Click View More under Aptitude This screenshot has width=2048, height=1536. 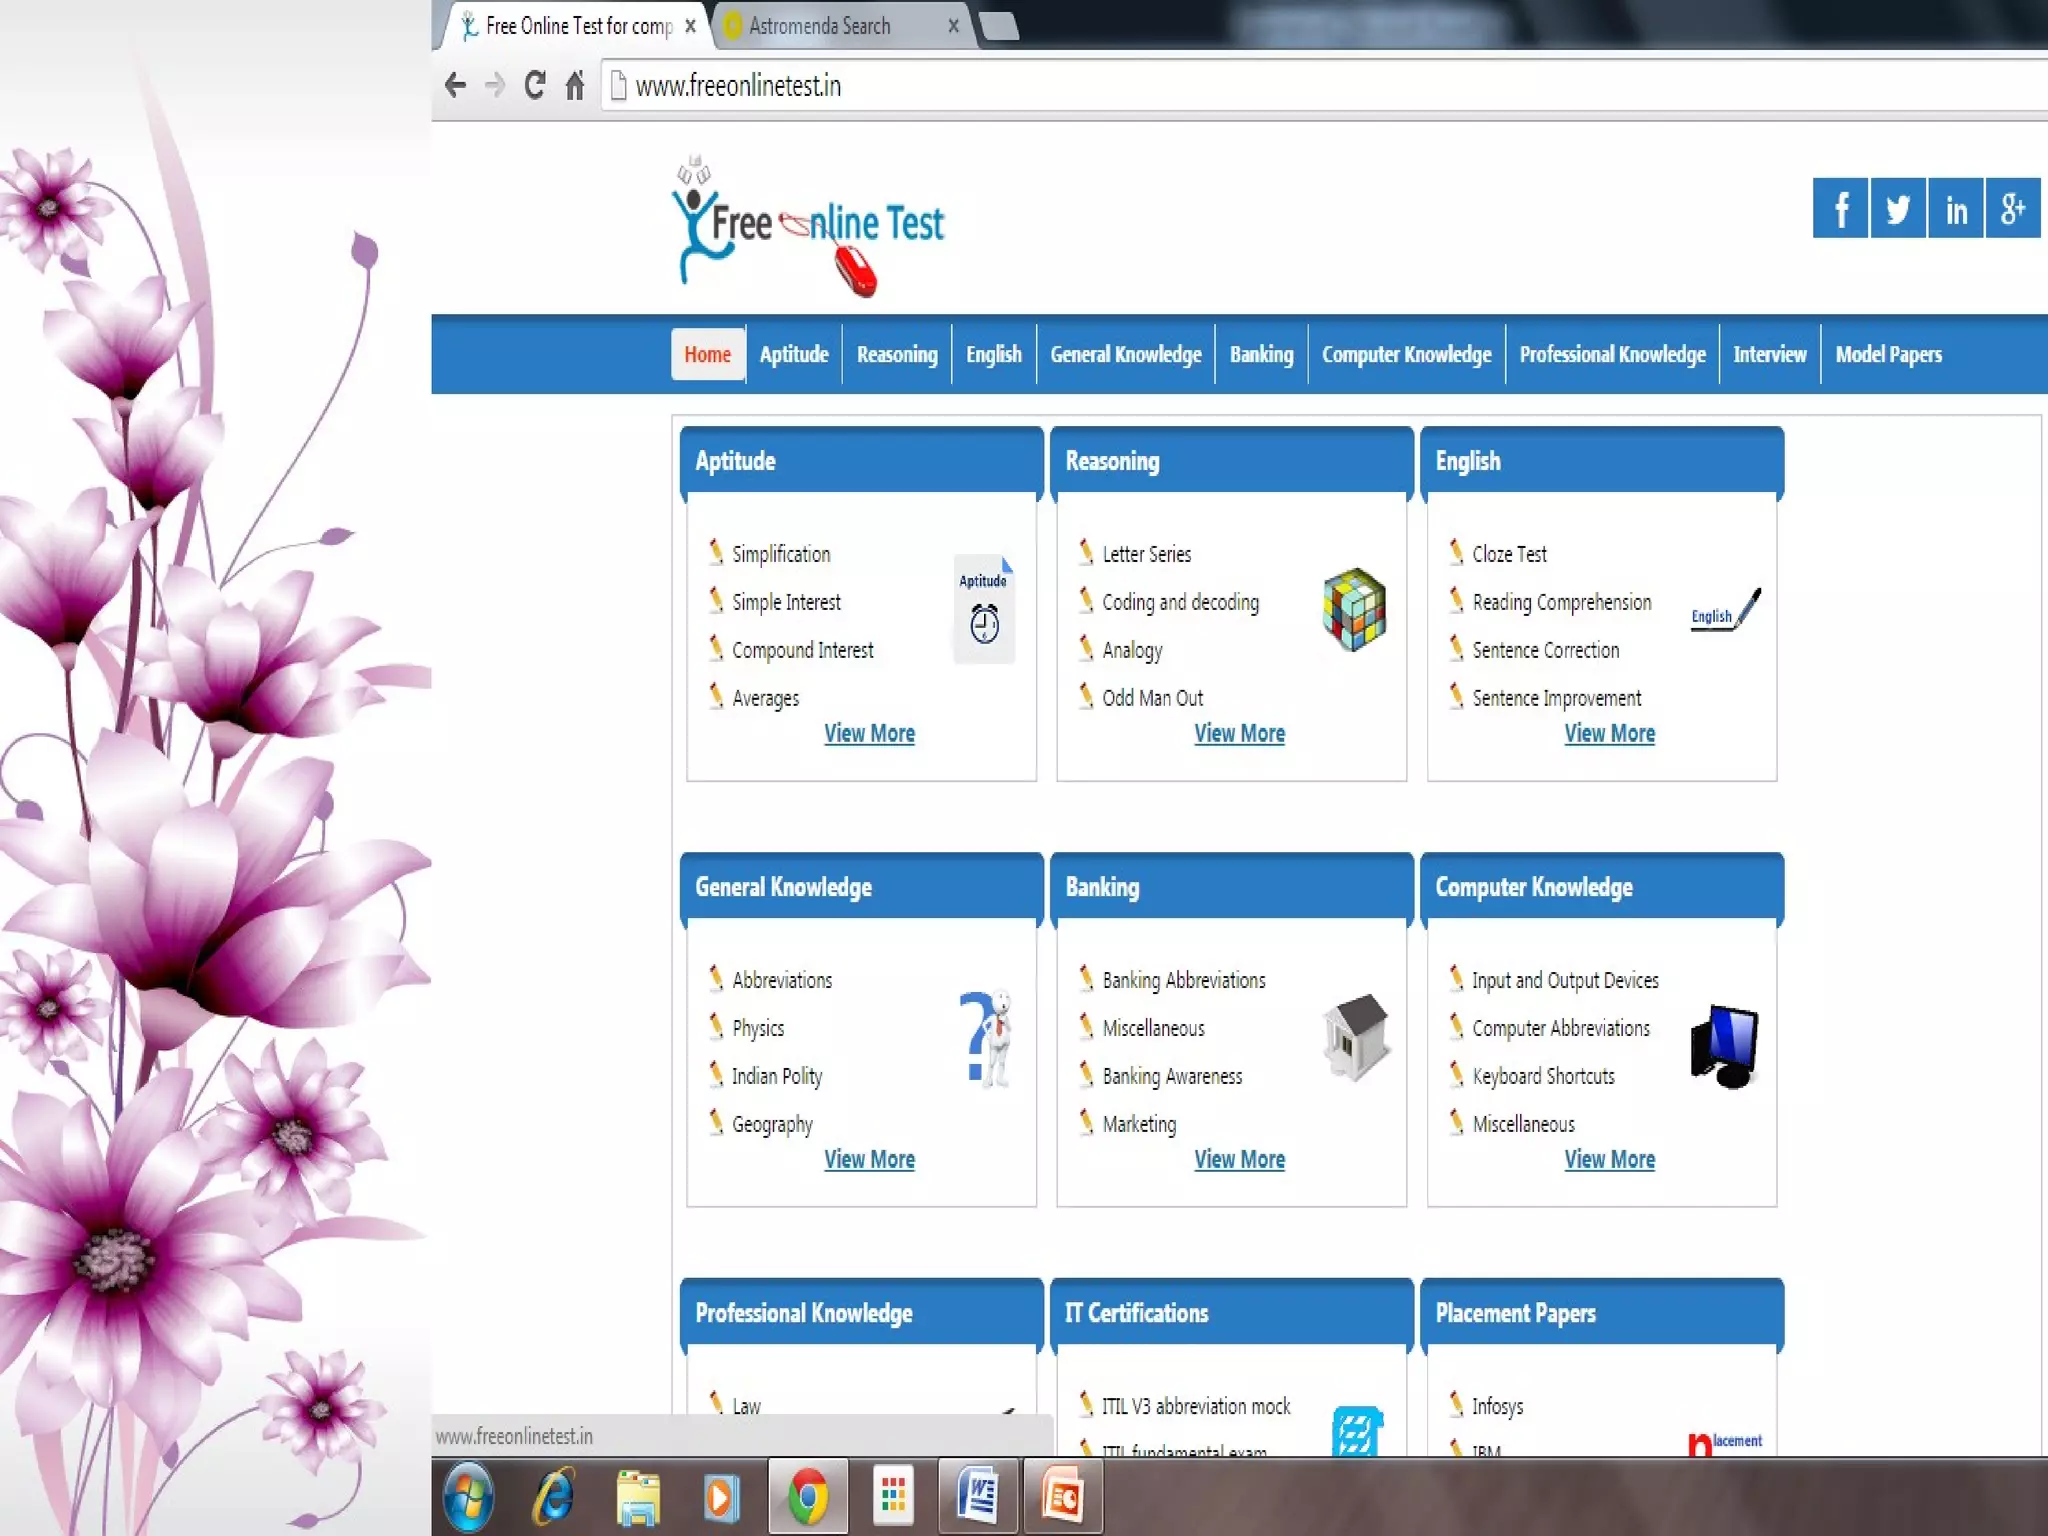pos(869,733)
